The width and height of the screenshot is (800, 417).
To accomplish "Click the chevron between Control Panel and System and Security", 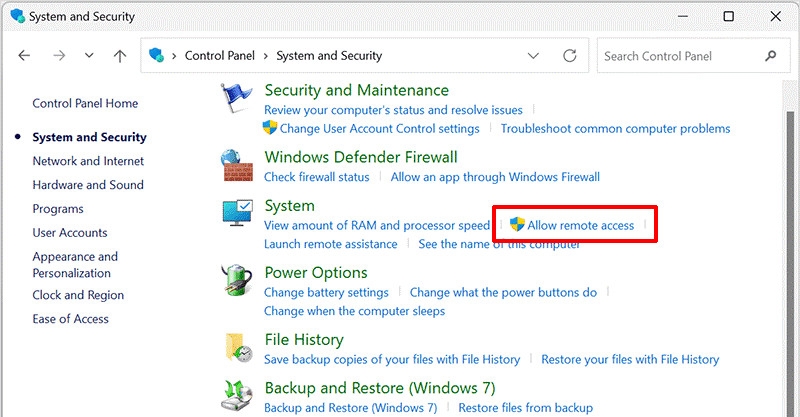I will pos(265,56).
